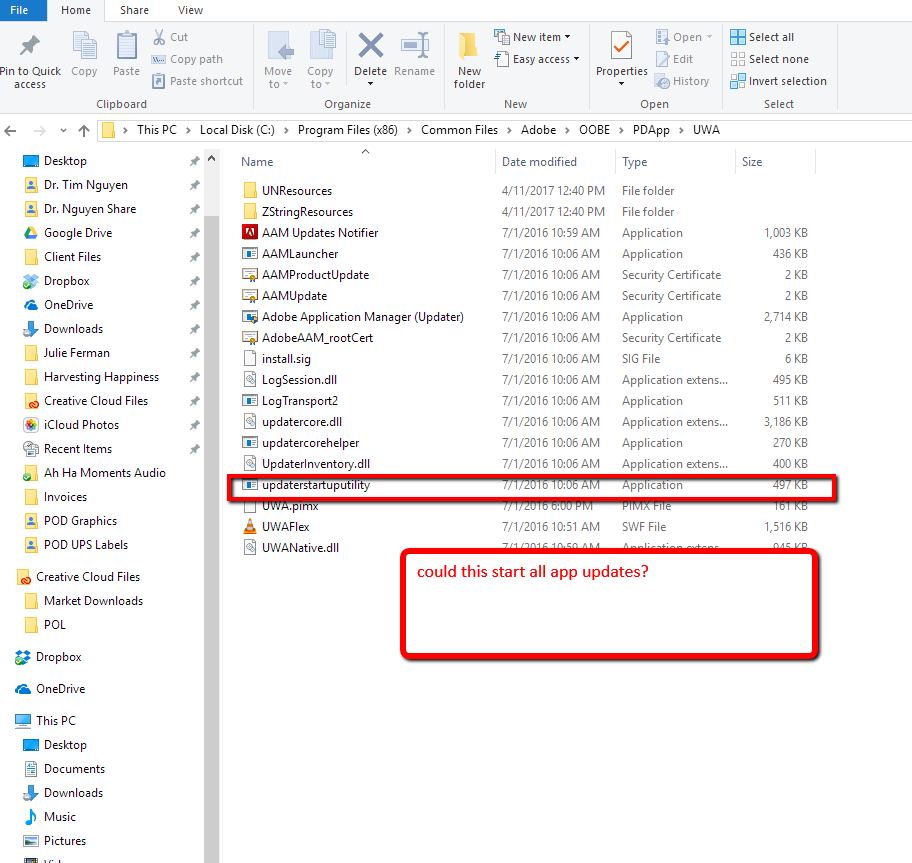Switch to the View tab

click(x=190, y=10)
